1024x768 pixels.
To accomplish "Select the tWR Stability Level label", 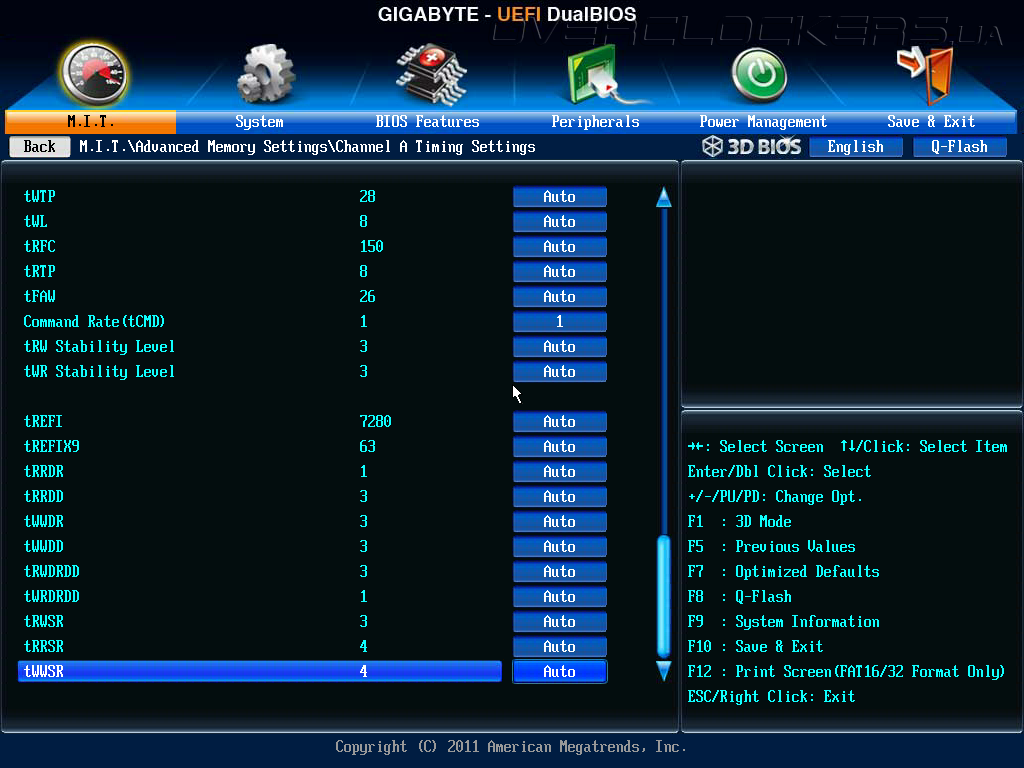I will click(99, 371).
